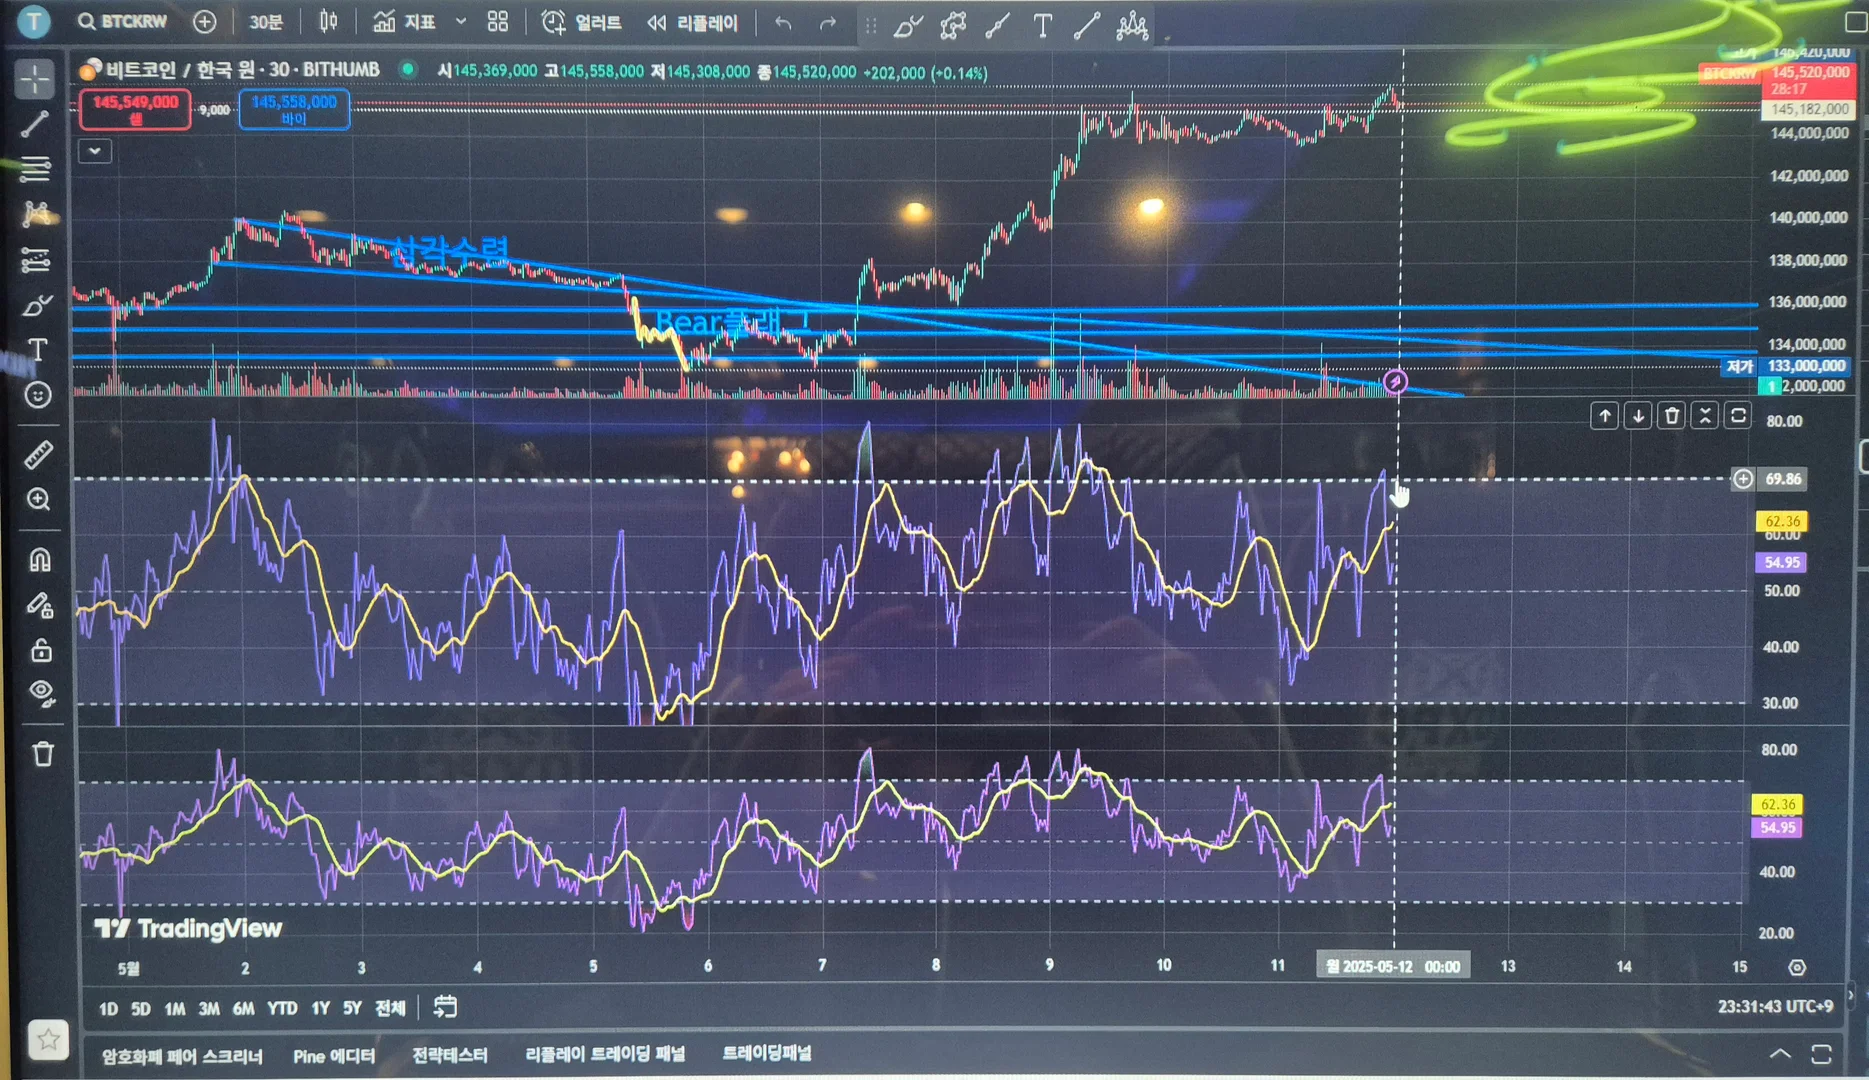Click the 얼러트 alert button
Image resolution: width=1869 pixels, height=1080 pixels.
pos(581,22)
